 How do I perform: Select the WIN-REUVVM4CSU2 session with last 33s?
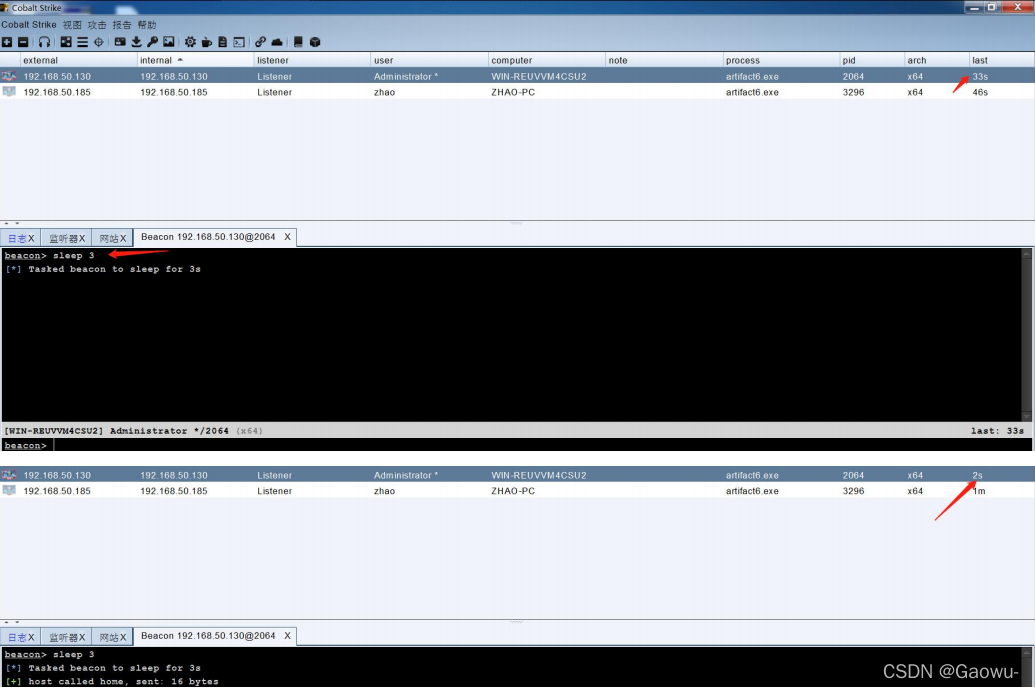click(x=517, y=76)
